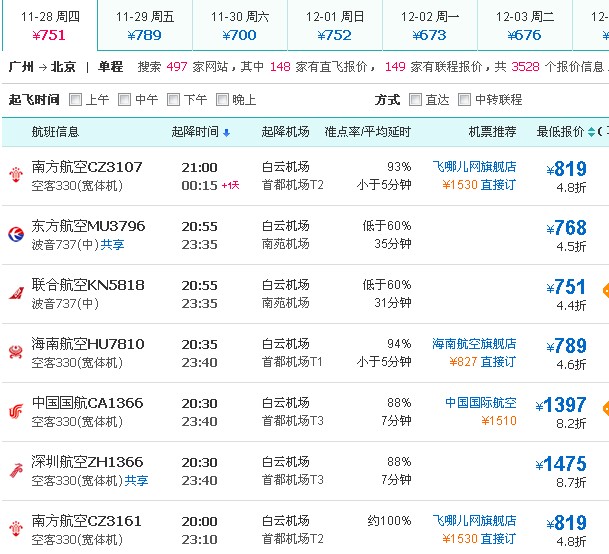
Task: Switch to the 12-01 周日 ¥752 tab
Action: point(335,25)
